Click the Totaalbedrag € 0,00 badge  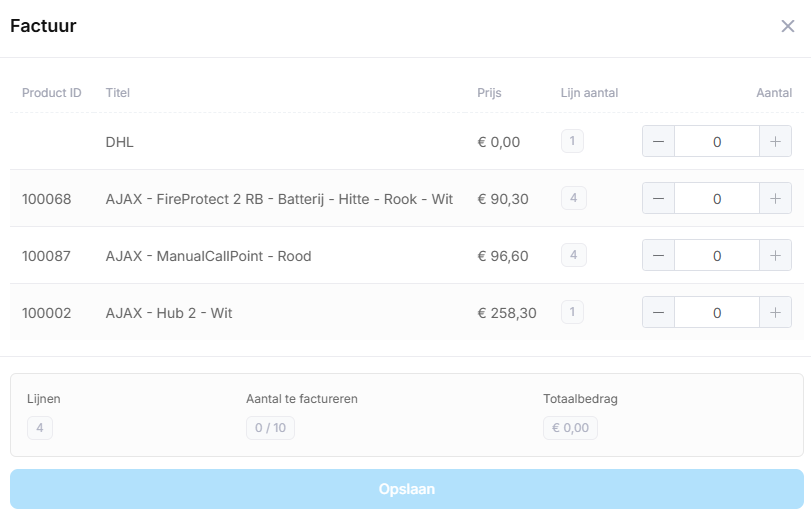tap(571, 428)
